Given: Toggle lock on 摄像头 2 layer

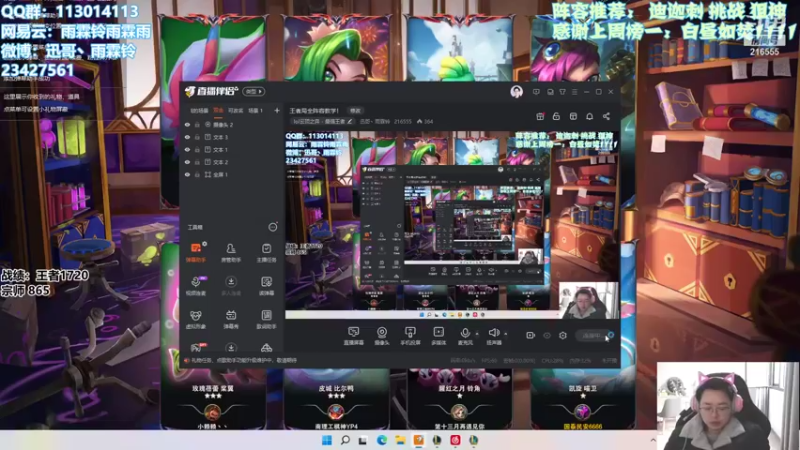Looking at the screenshot, I should pos(197,124).
